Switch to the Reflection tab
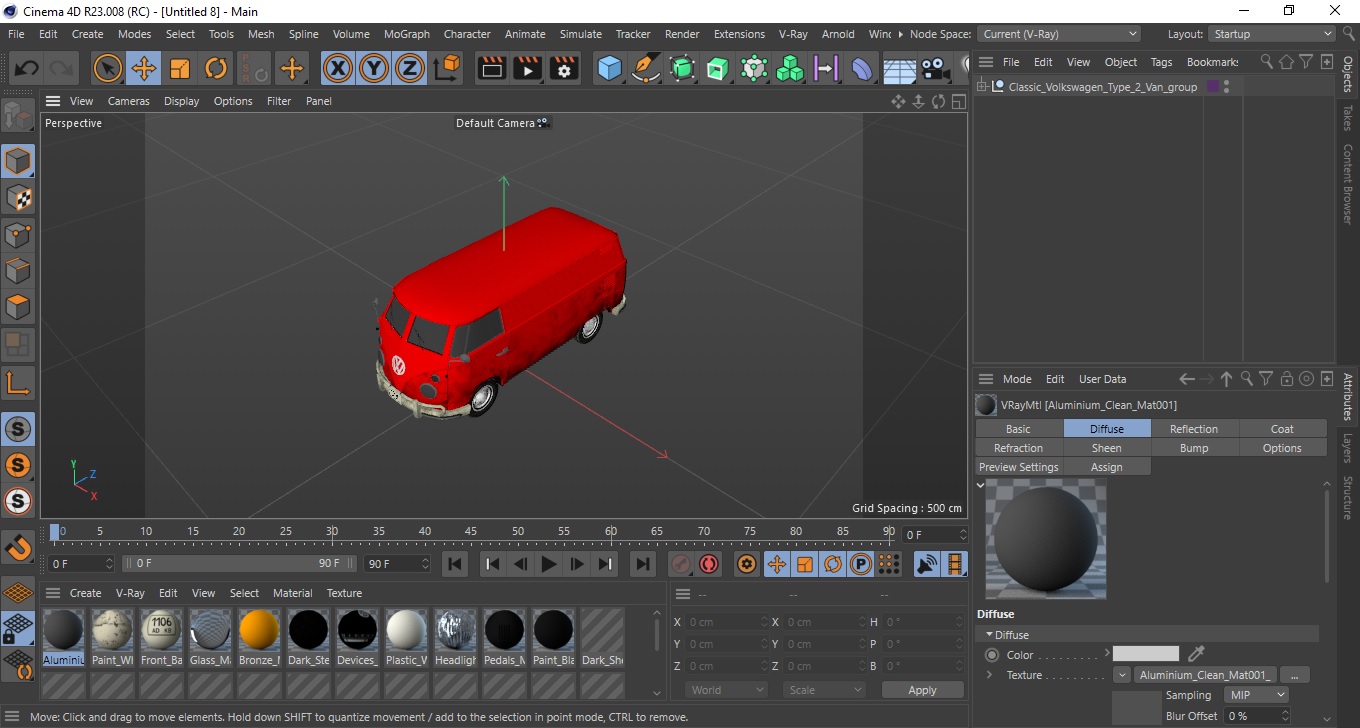Image resolution: width=1360 pixels, height=728 pixels. tap(1194, 429)
